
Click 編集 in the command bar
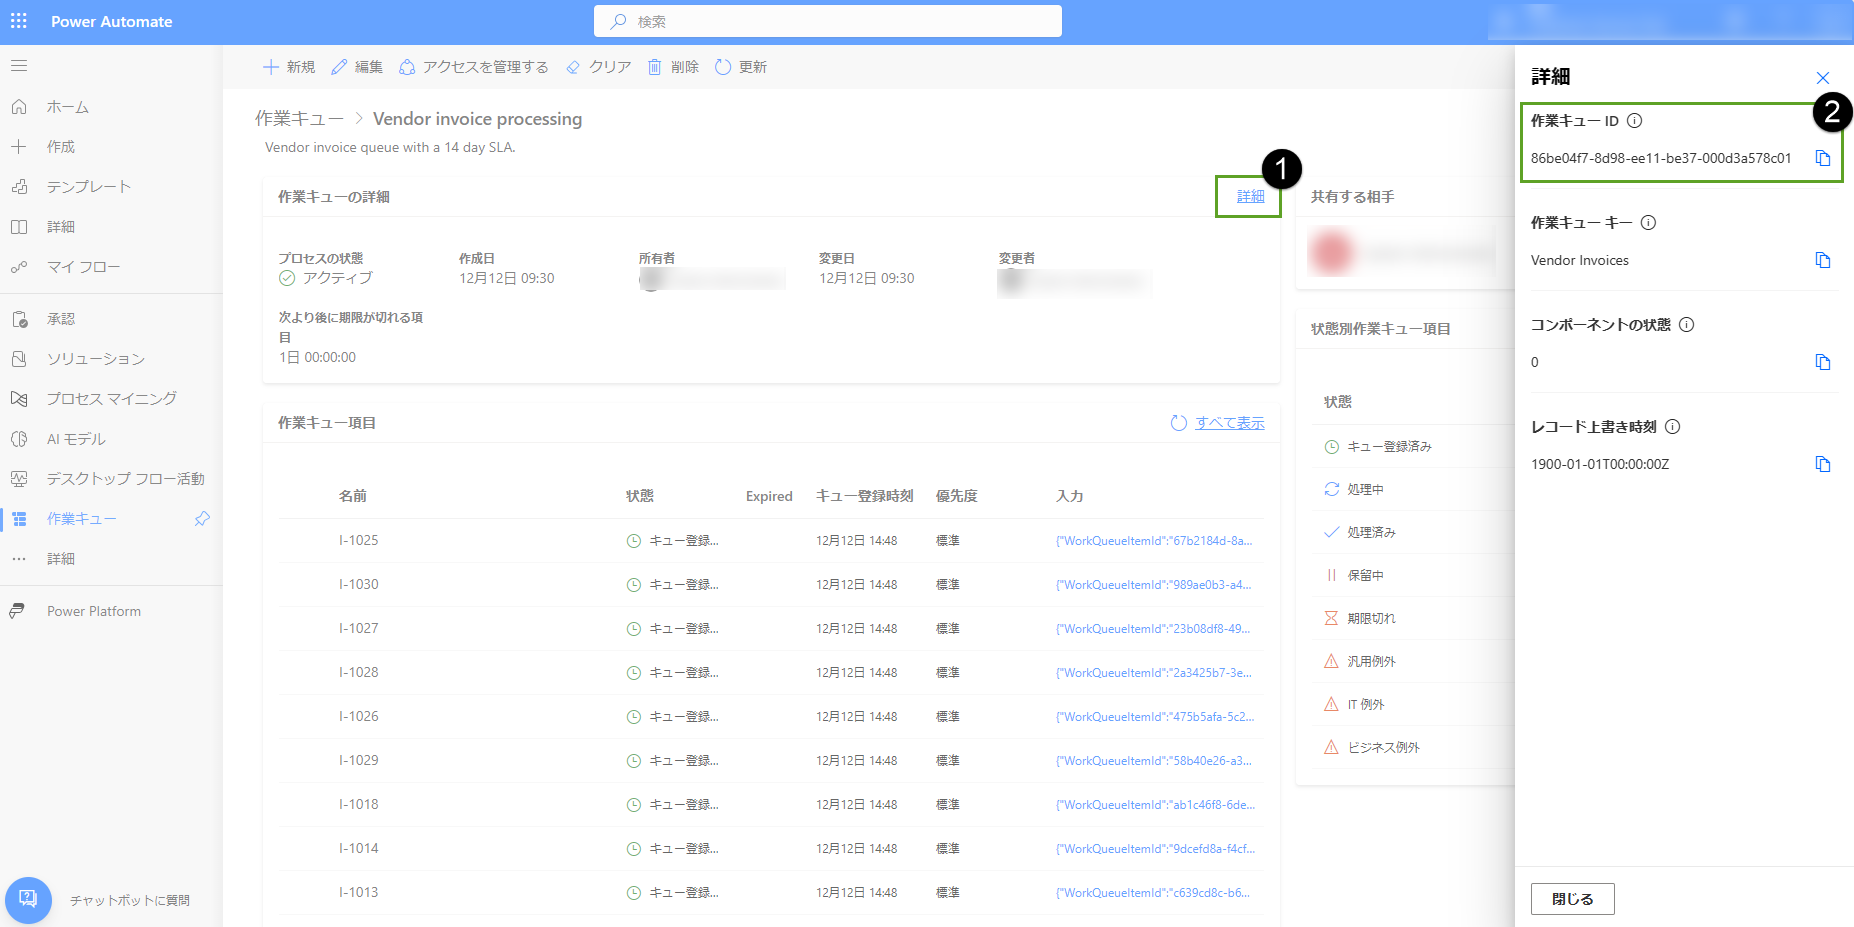click(357, 67)
